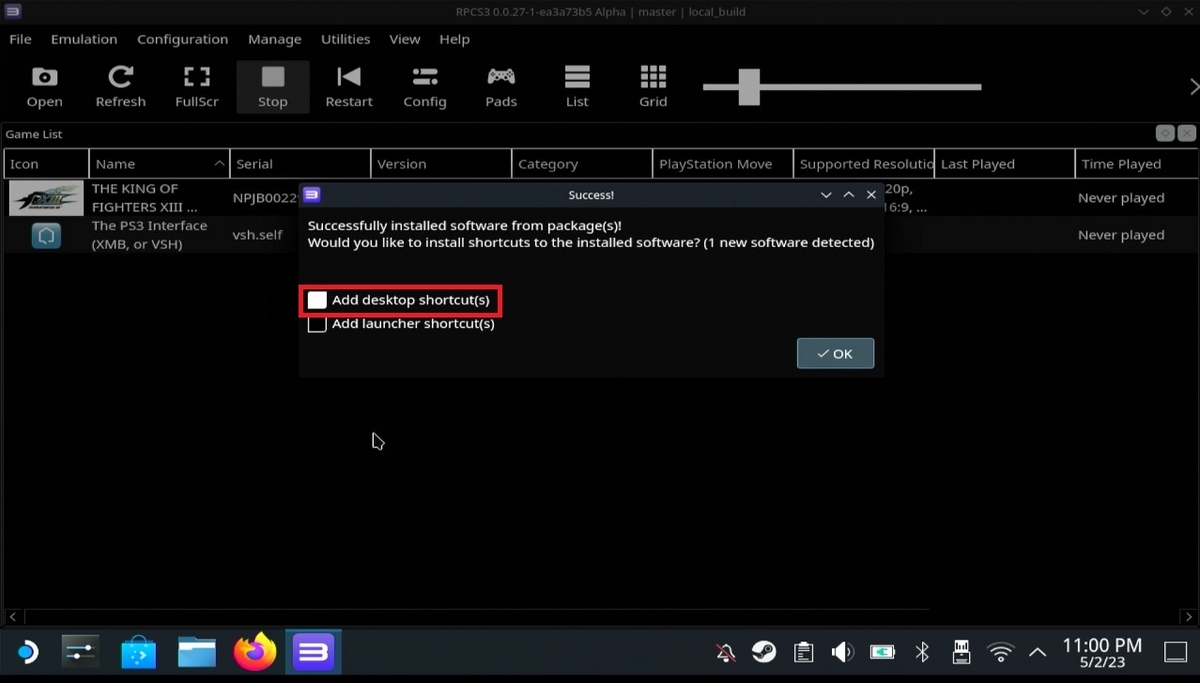This screenshot has height=683, width=1200.
Task: Open the volume tray icon
Action: pyautogui.click(x=842, y=653)
